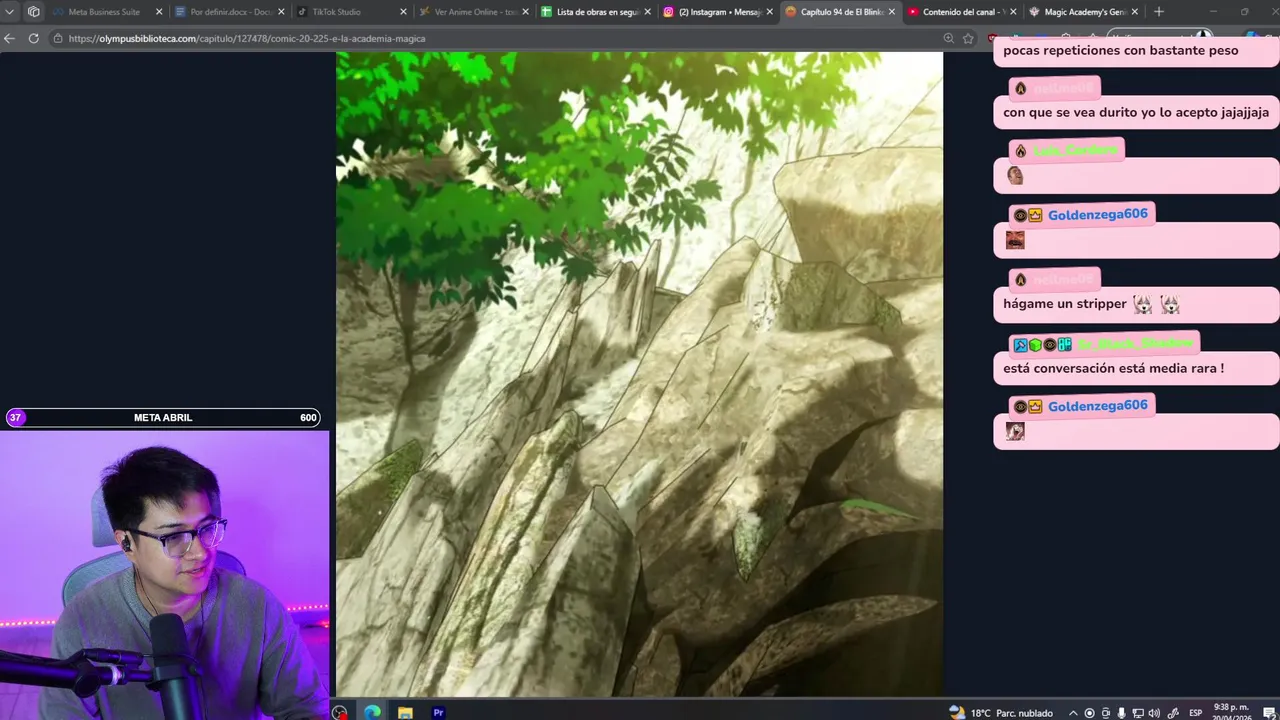Open the zoom magnifier in address bar

[x=949, y=38]
